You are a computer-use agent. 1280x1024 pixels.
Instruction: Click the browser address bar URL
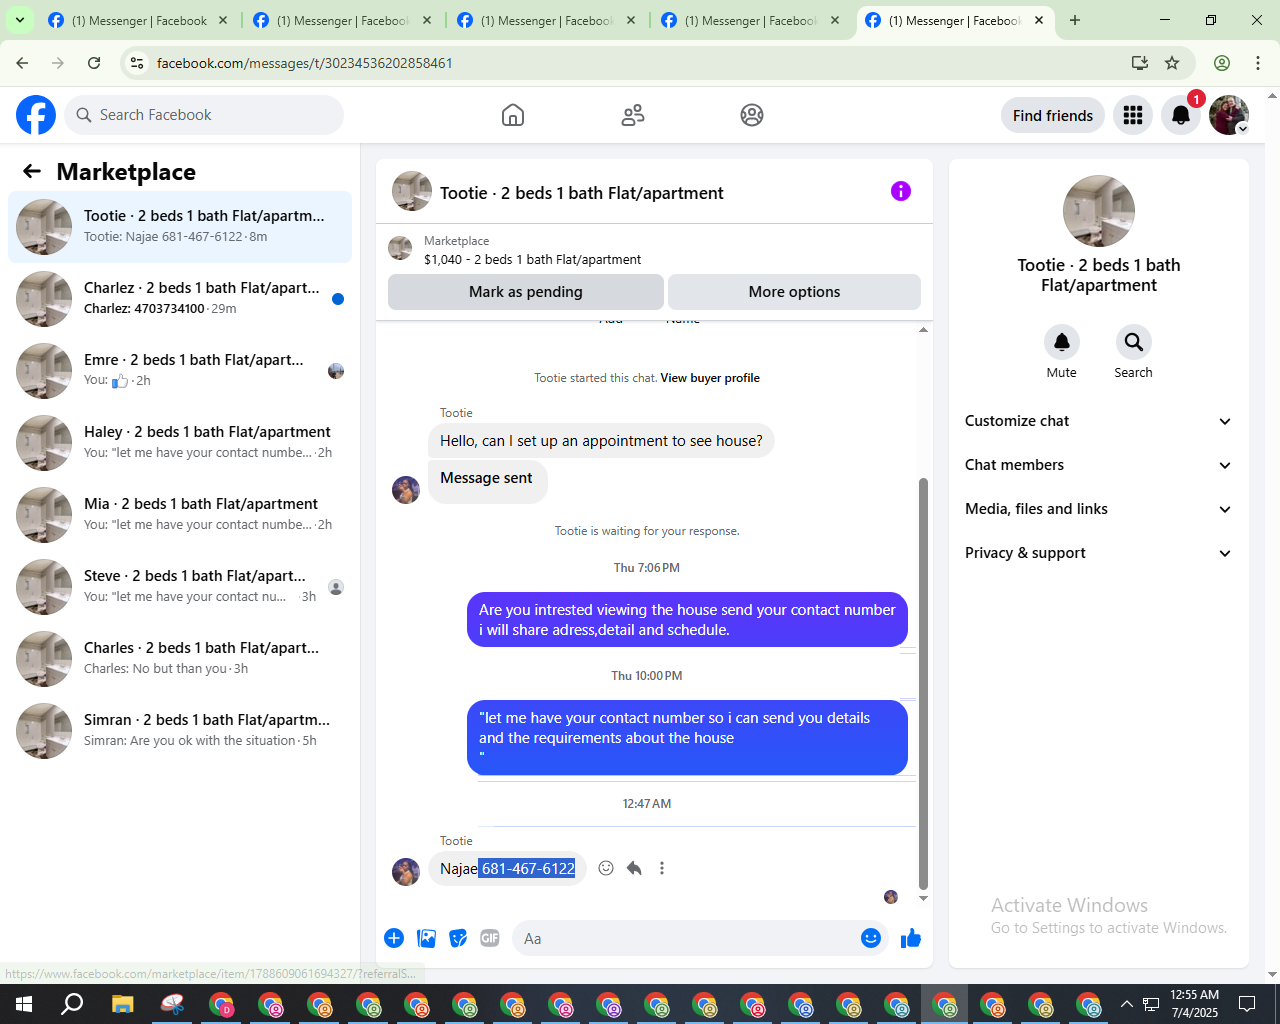coord(305,63)
